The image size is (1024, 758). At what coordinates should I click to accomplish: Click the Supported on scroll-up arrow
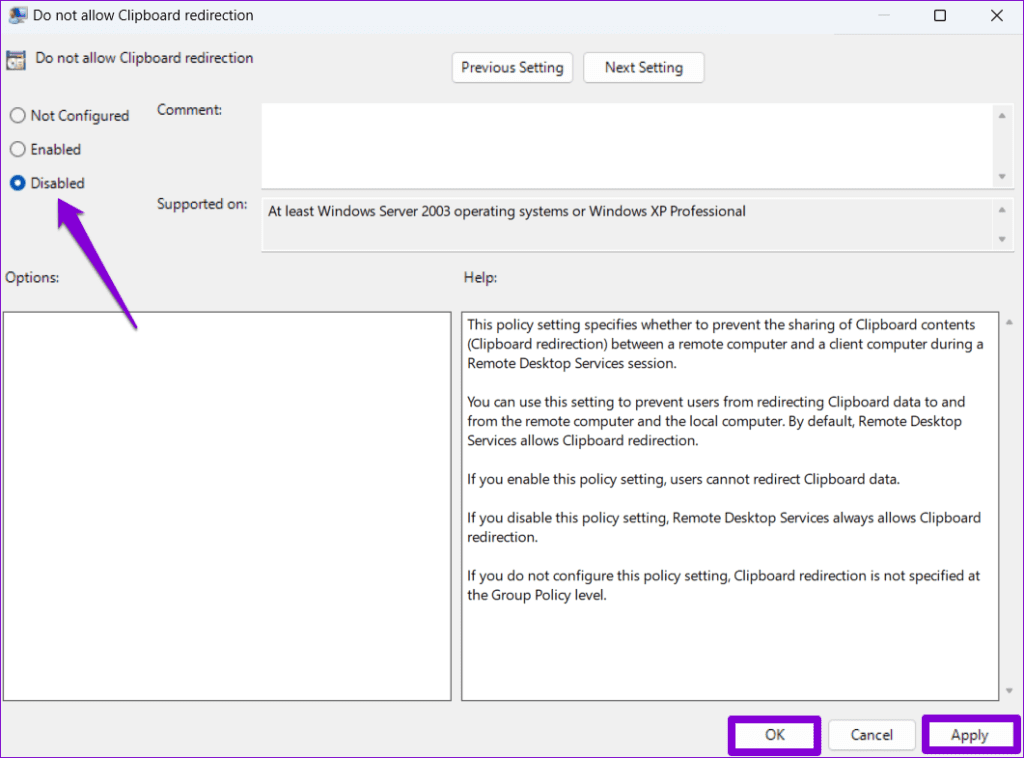(x=1003, y=208)
